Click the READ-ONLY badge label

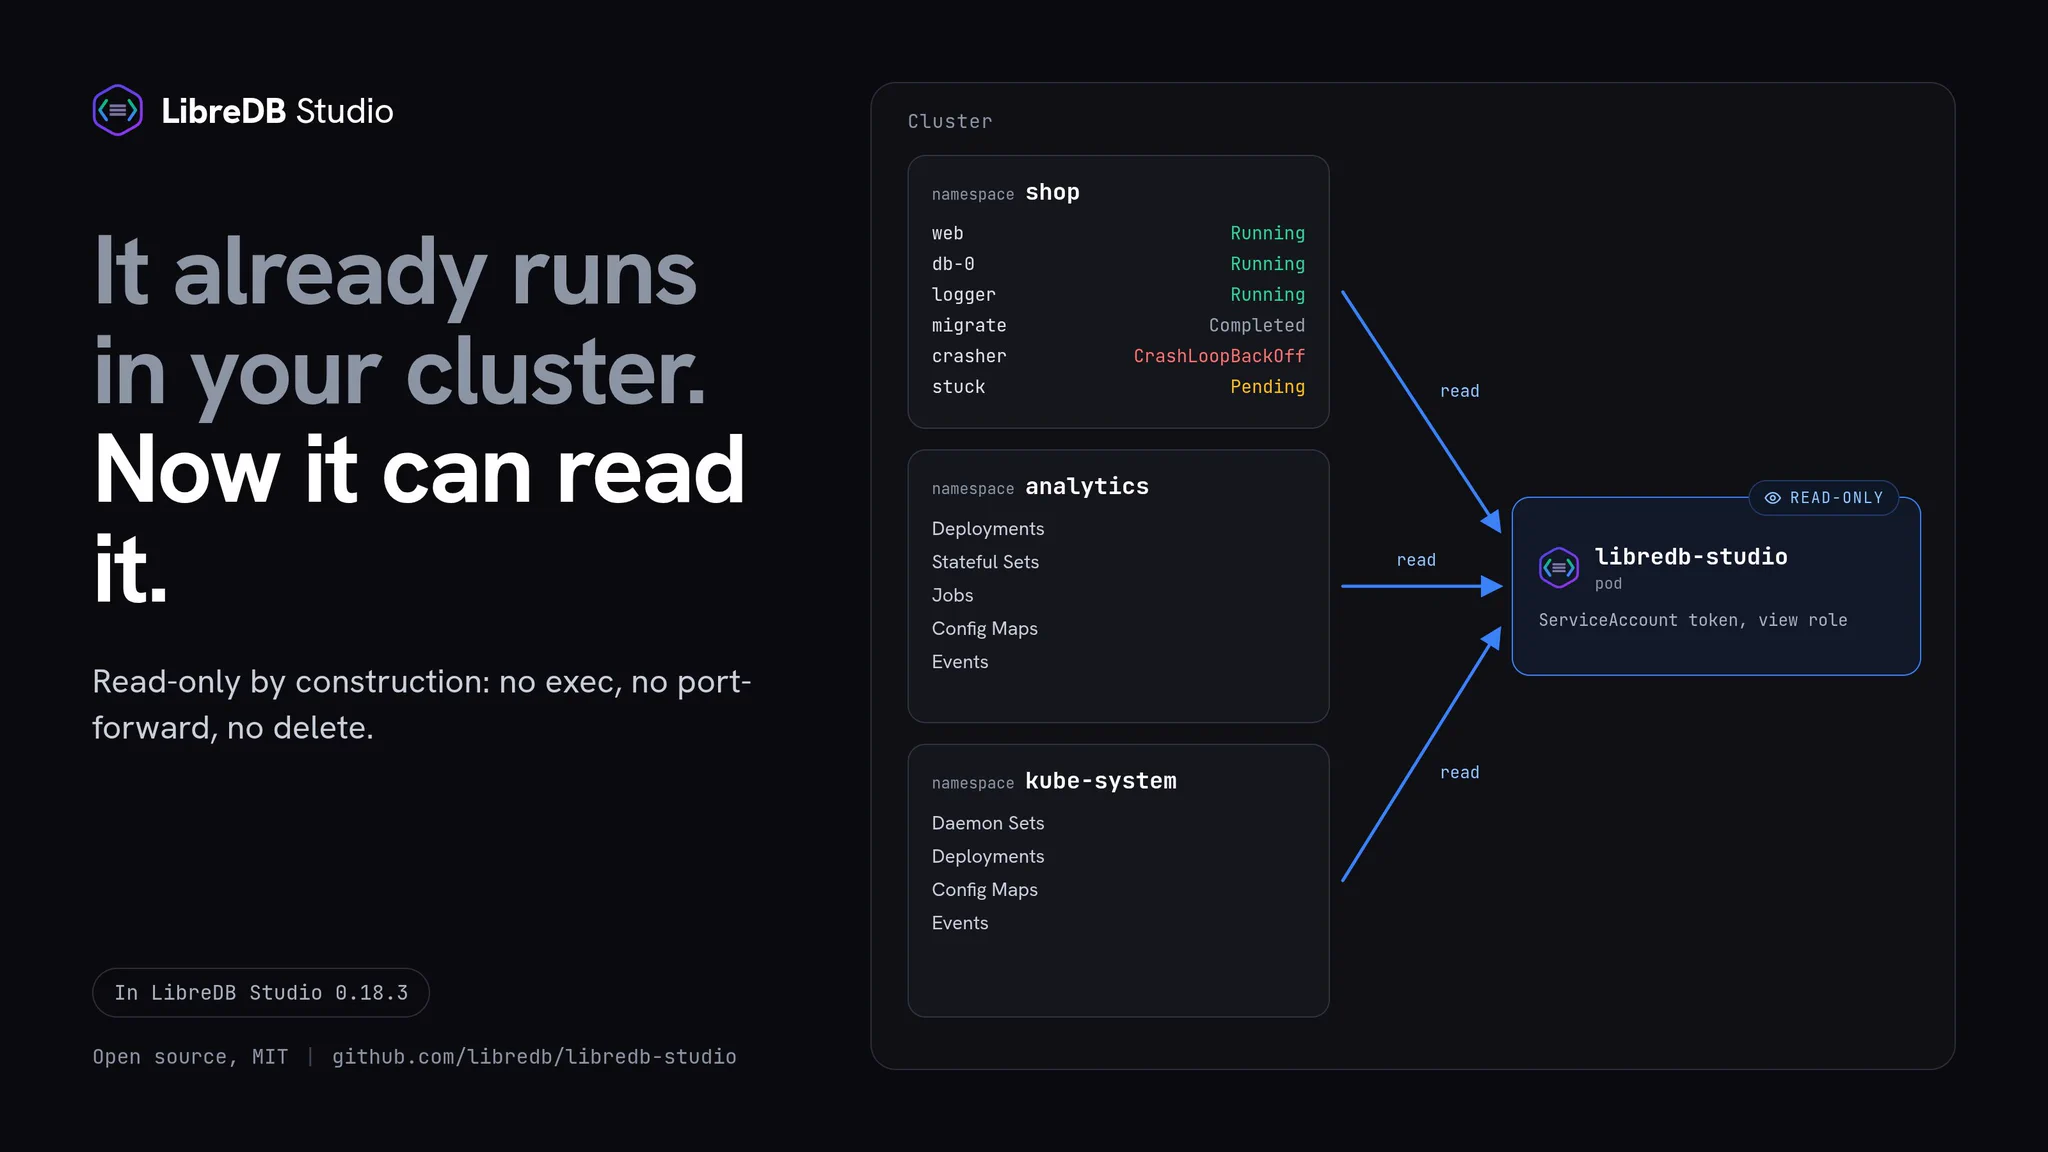[x=1824, y=498]
